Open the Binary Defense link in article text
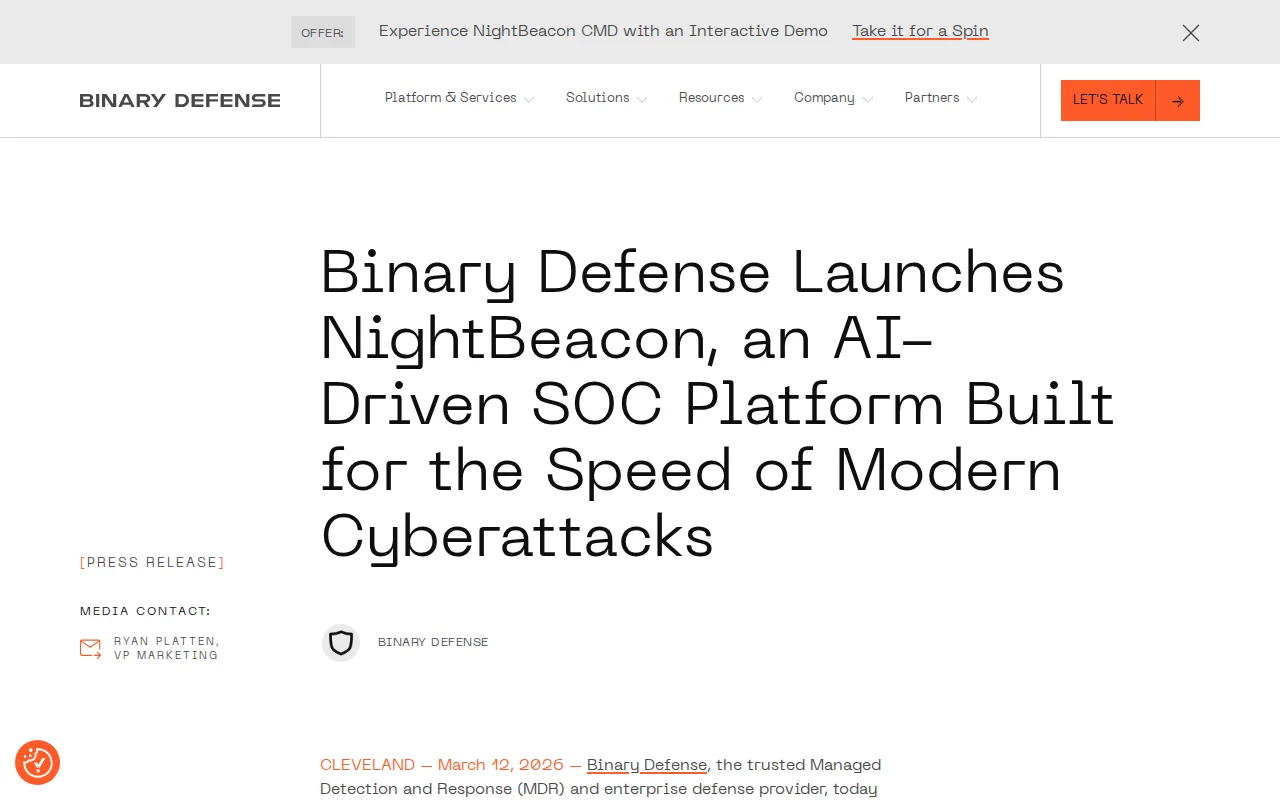The height and width of the screenshot is (800, 1280). [647, 765]
